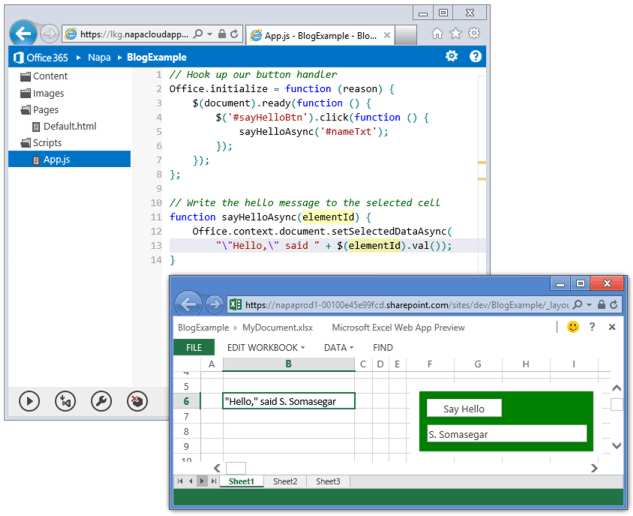Open address bar dropdown in Excel browser

tap(589, 304)
